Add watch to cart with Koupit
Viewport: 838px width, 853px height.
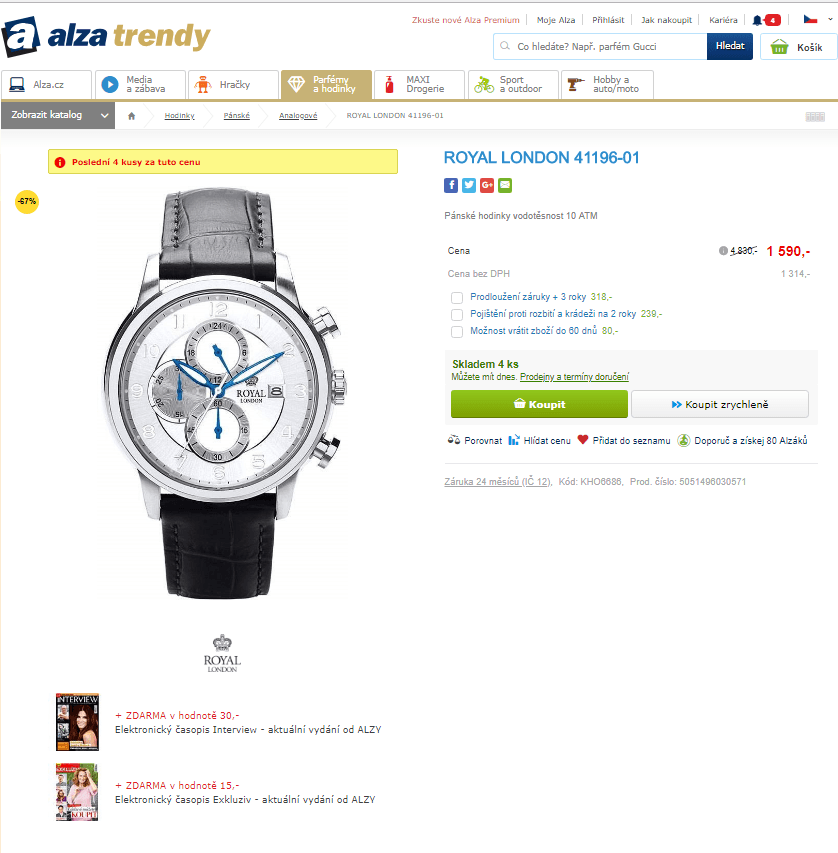(x=539, y=404)
